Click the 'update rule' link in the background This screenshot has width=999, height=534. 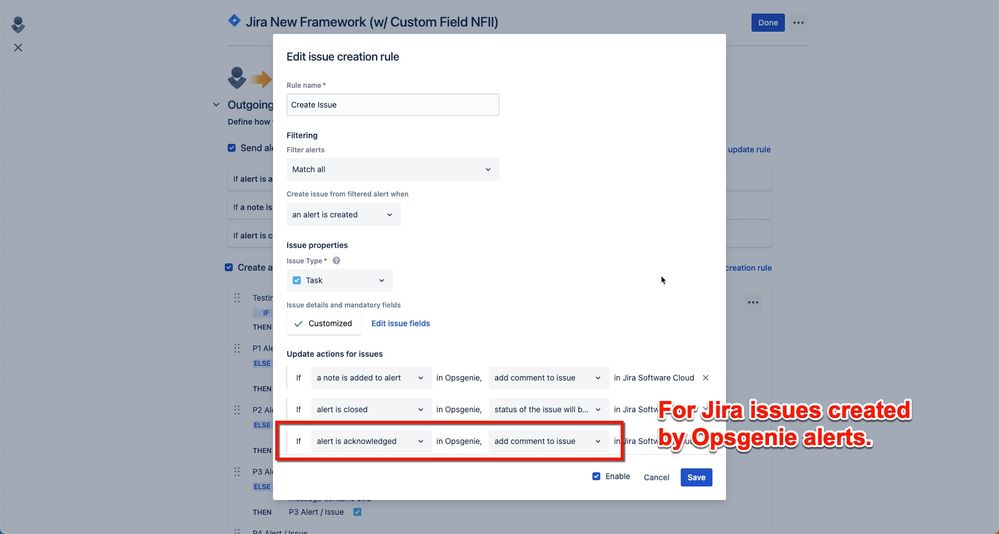click(749, 150)
